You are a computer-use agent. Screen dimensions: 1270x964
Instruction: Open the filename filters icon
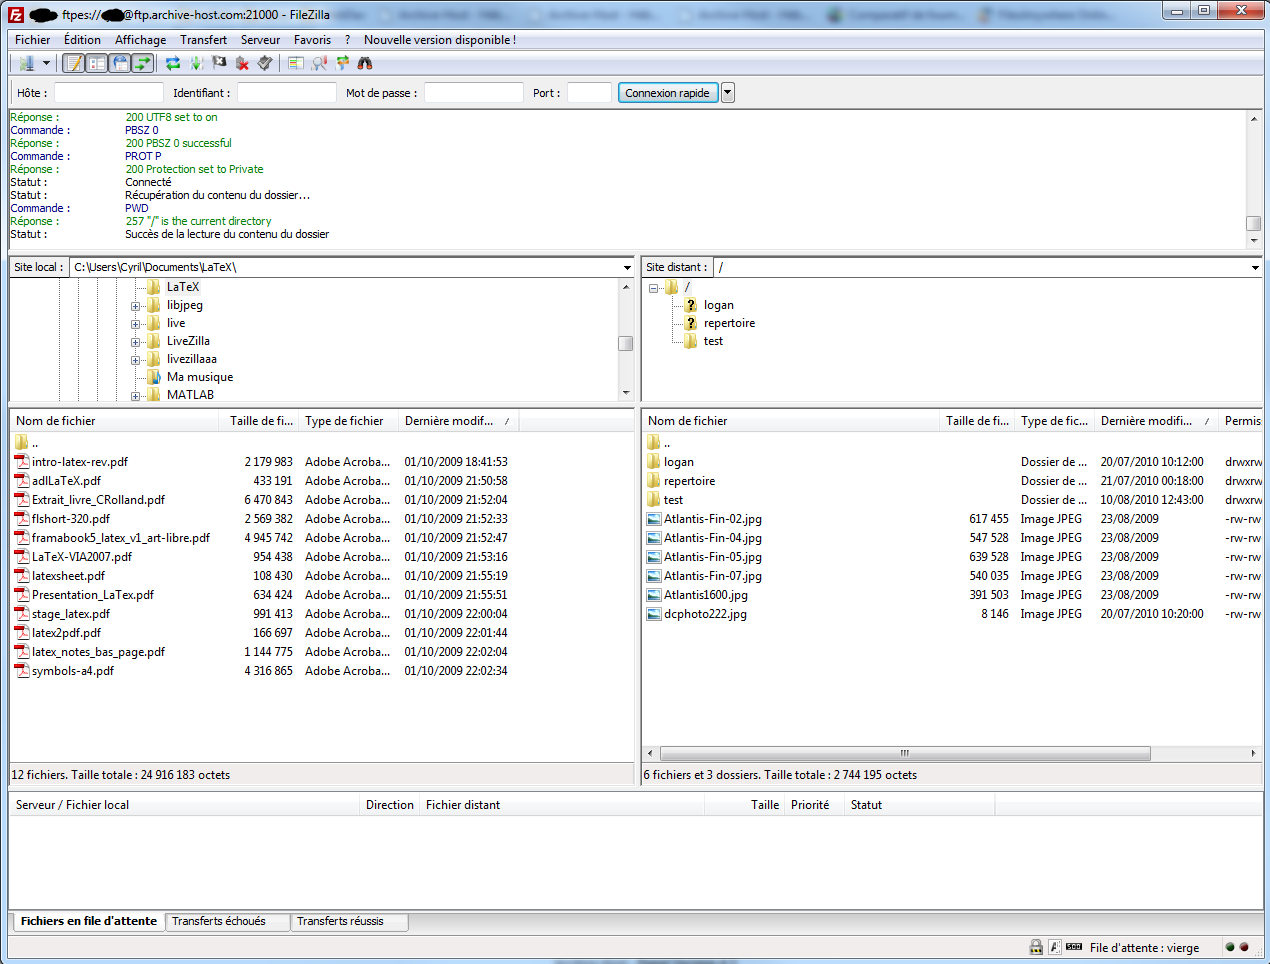pyautogui.click(x=296, y=63)
